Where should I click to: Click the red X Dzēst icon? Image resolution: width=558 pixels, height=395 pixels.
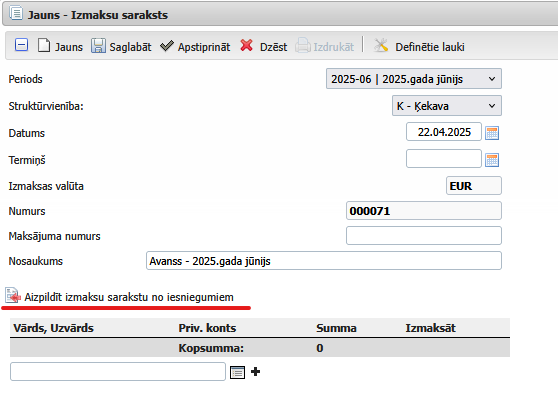tap(246, 45)
